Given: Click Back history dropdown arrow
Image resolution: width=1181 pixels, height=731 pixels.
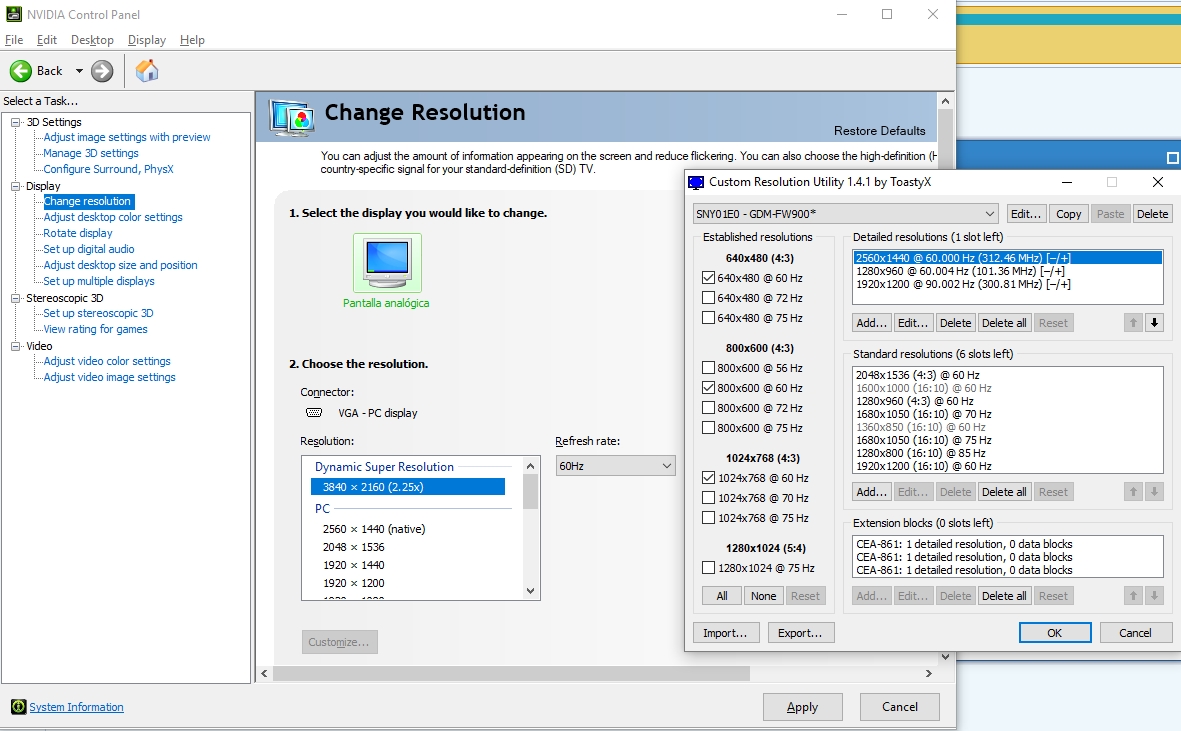Looking at the screenshot, I should point(79,71).
